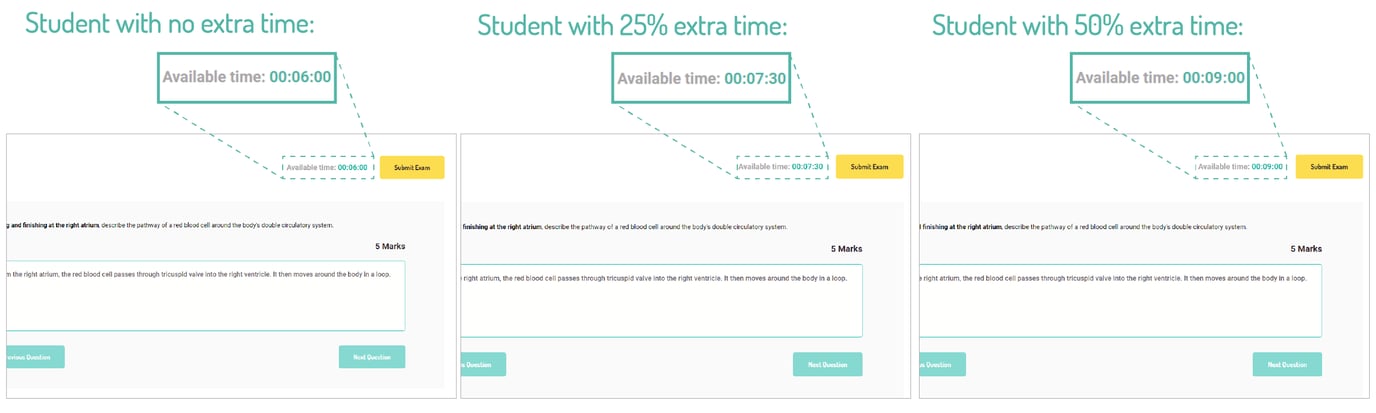Click Previous Question in the 25% extra time panel
The image size is (1376, 413).
pyautogui.click(x=484, y=364)
